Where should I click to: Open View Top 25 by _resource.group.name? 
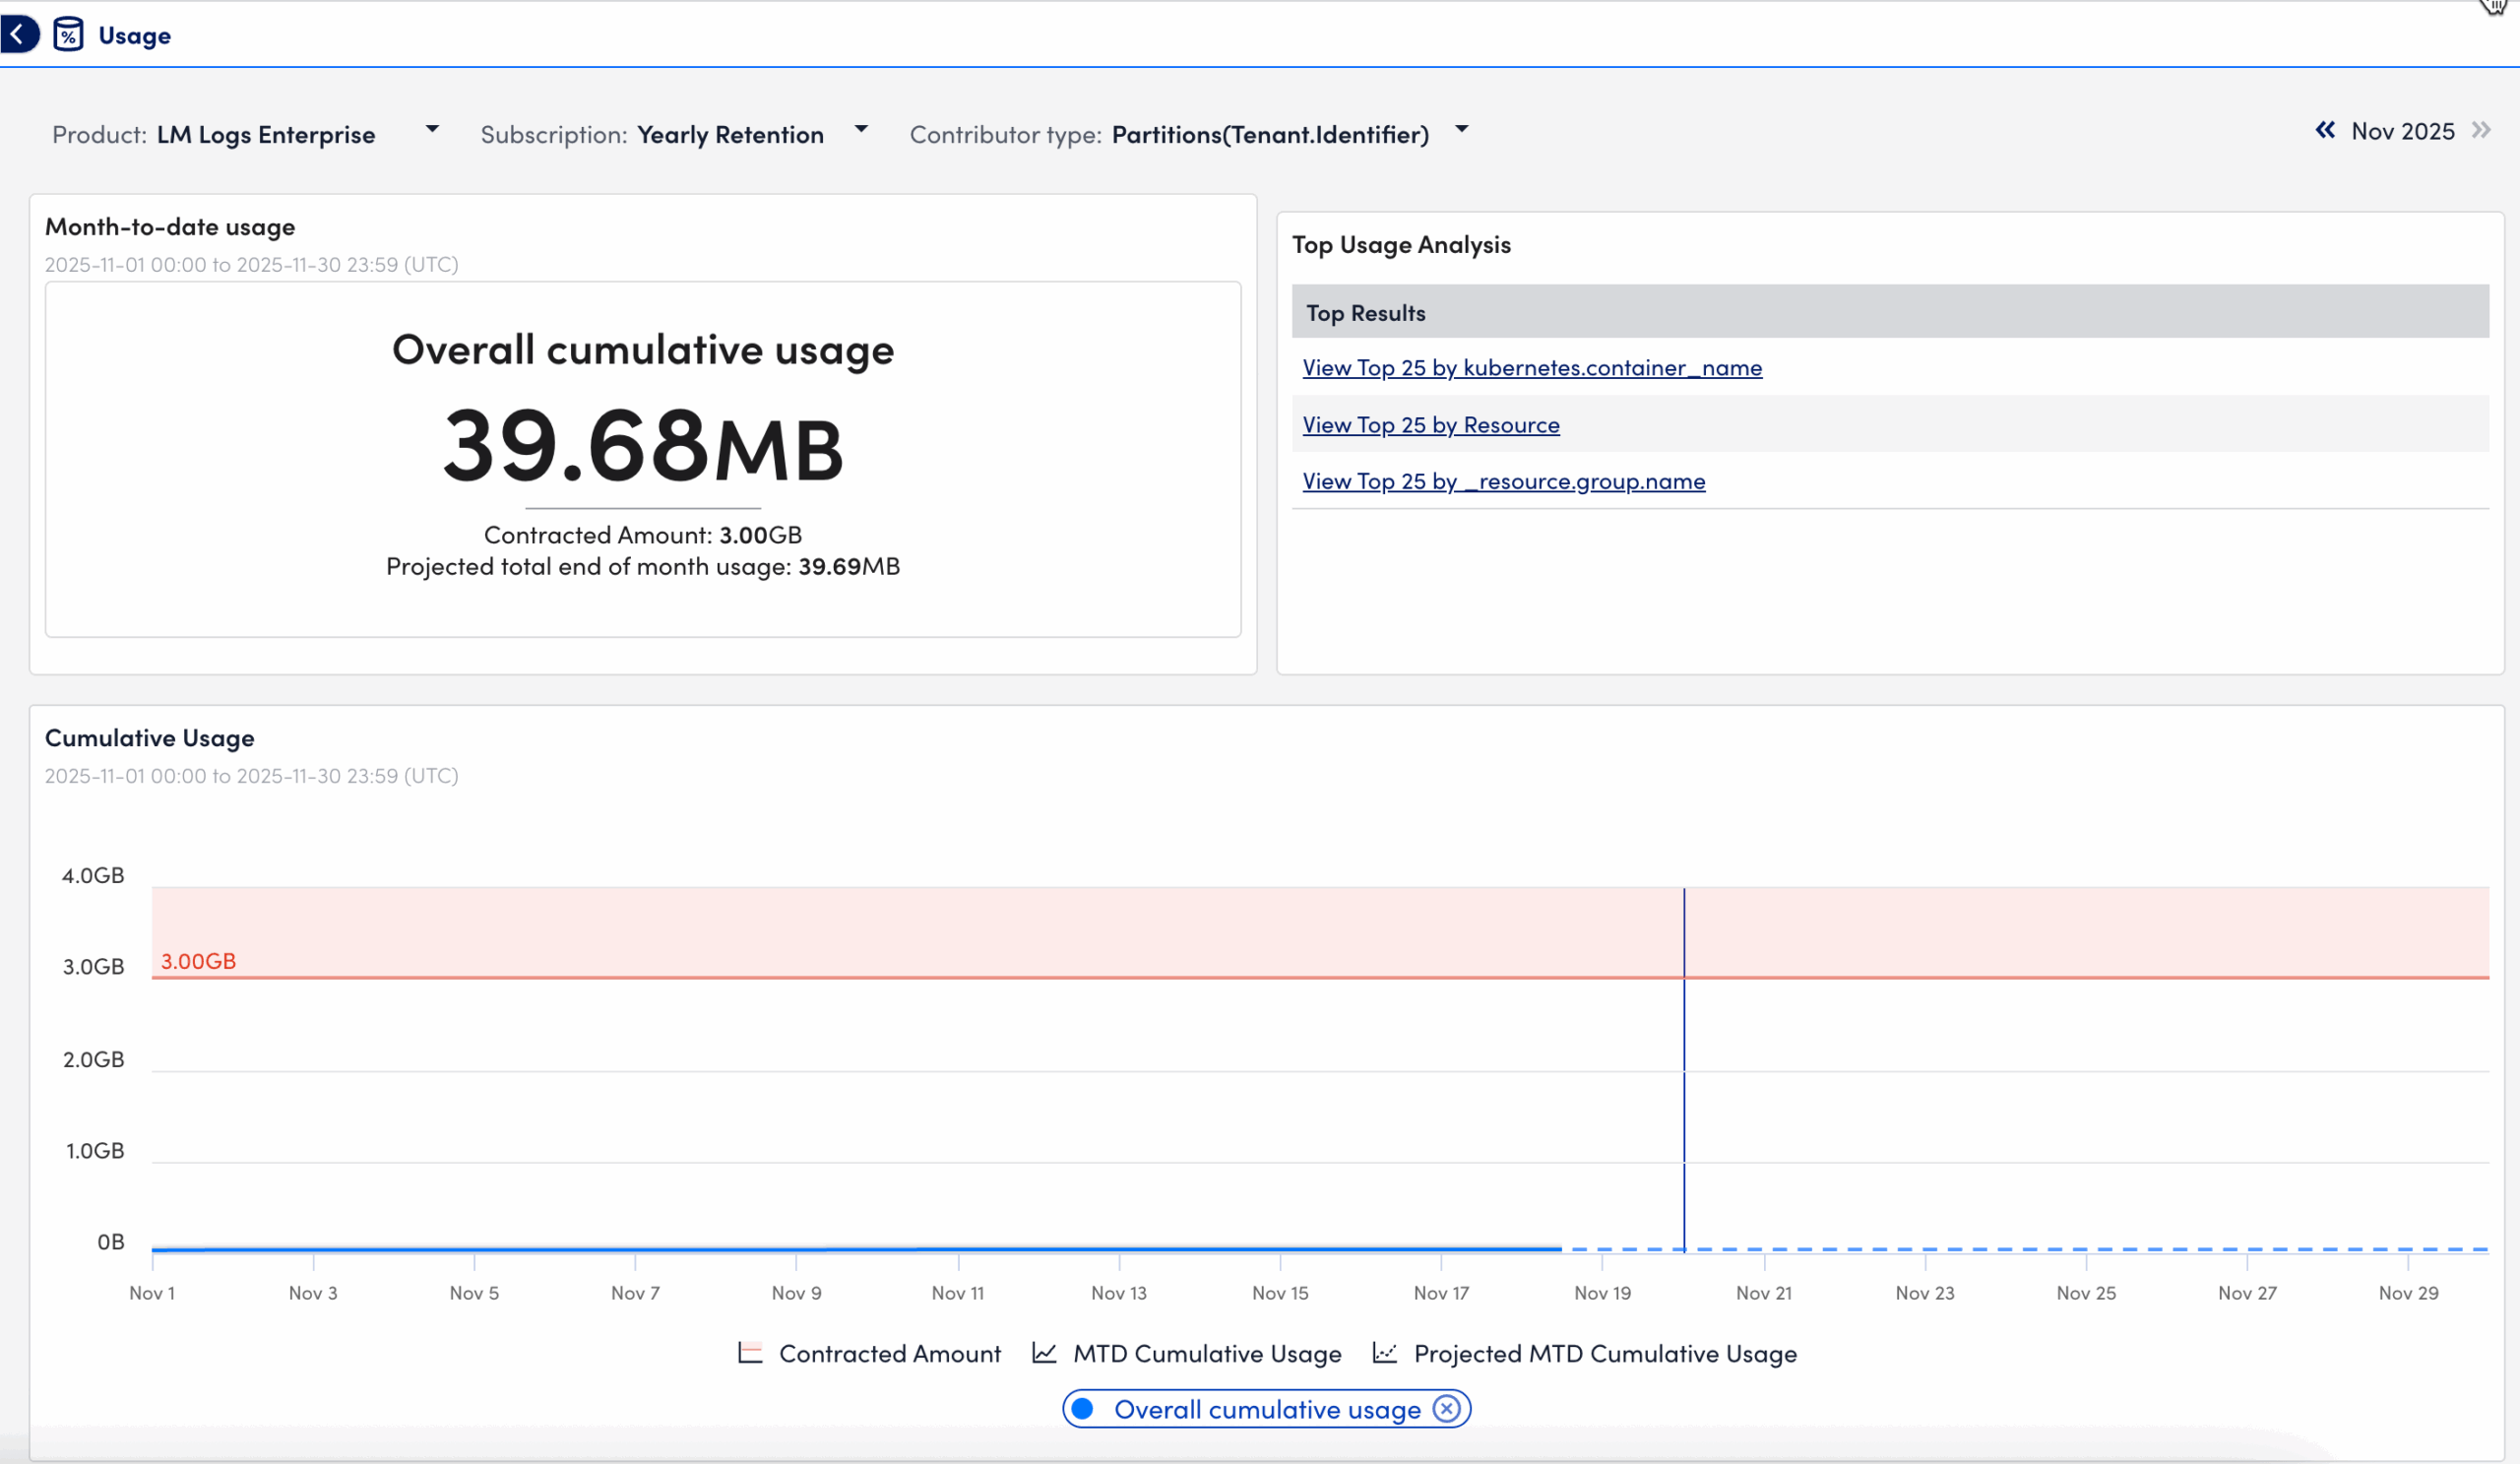point(1503,481)
